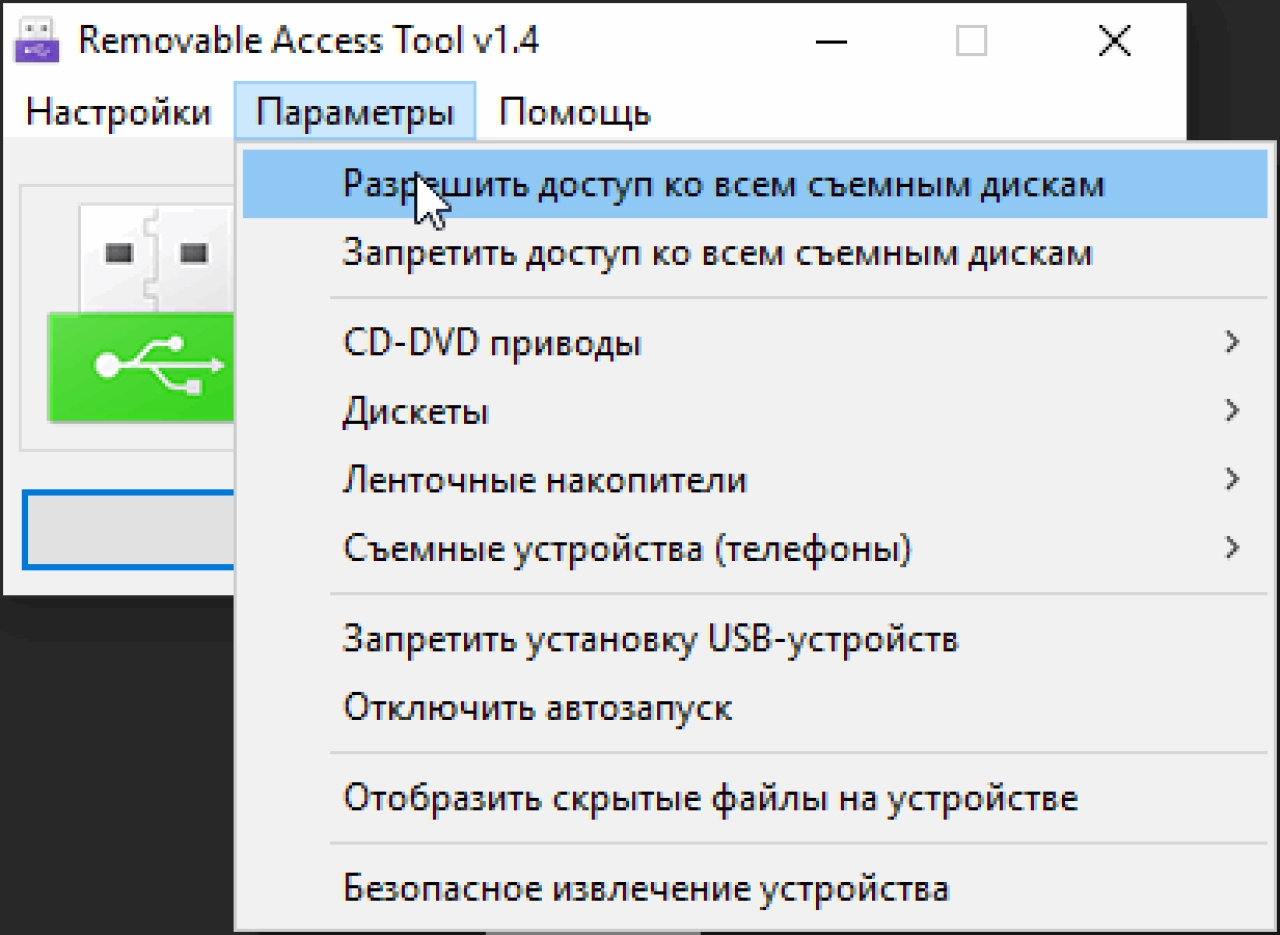Maximize the Removable Access Tool window
Viewport: 1280px width, 935px height.
(x=971, y=42)
